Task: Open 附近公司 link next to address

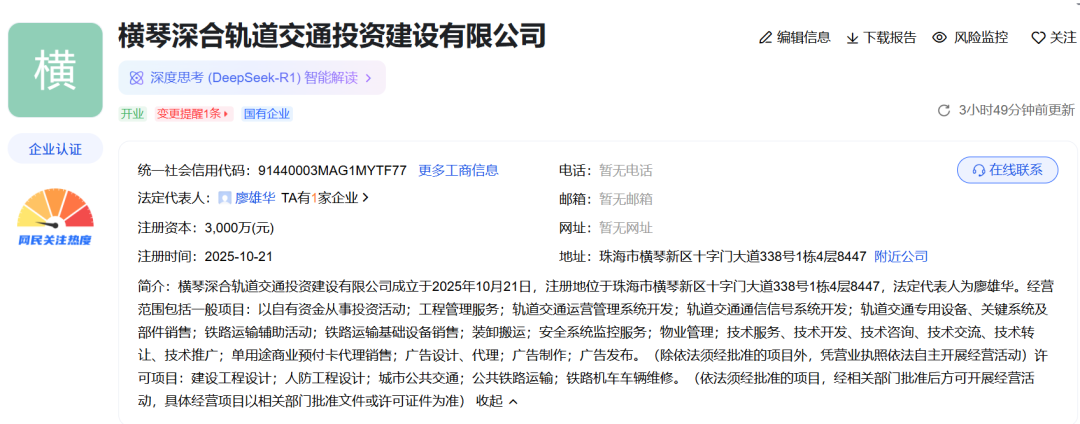Action: [x=901, y=256]
